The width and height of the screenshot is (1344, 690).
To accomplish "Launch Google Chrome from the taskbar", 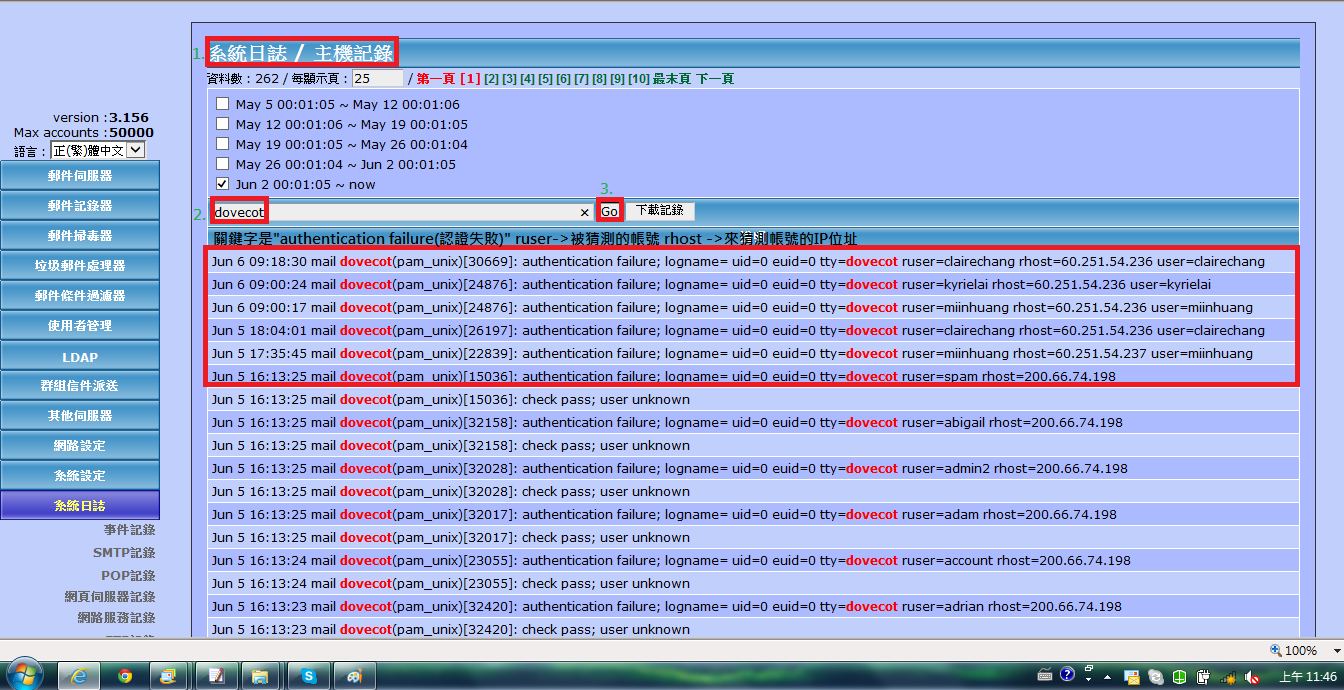I will coord(125,675).
